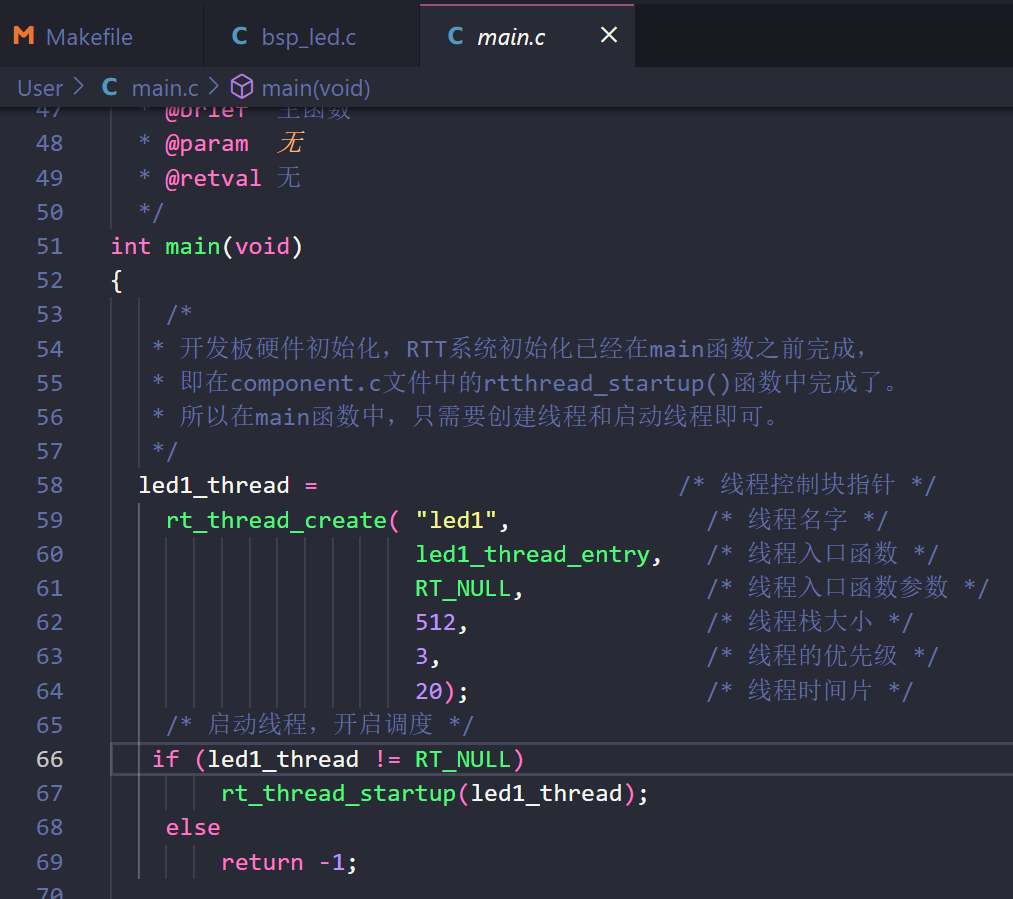The image size is (1013, 899).
Task: Click line number 51 in gutter
Action: click(49, 246)
